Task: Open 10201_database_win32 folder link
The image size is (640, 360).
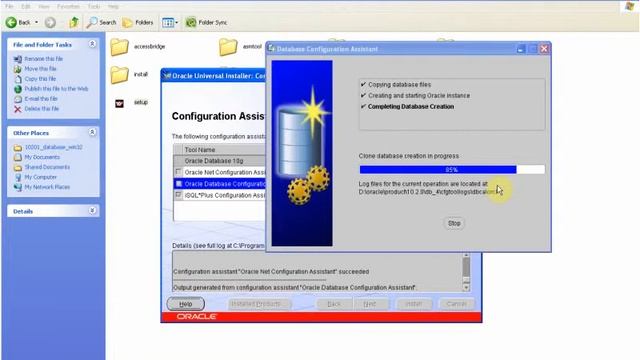Action: [x=53, y=147]
